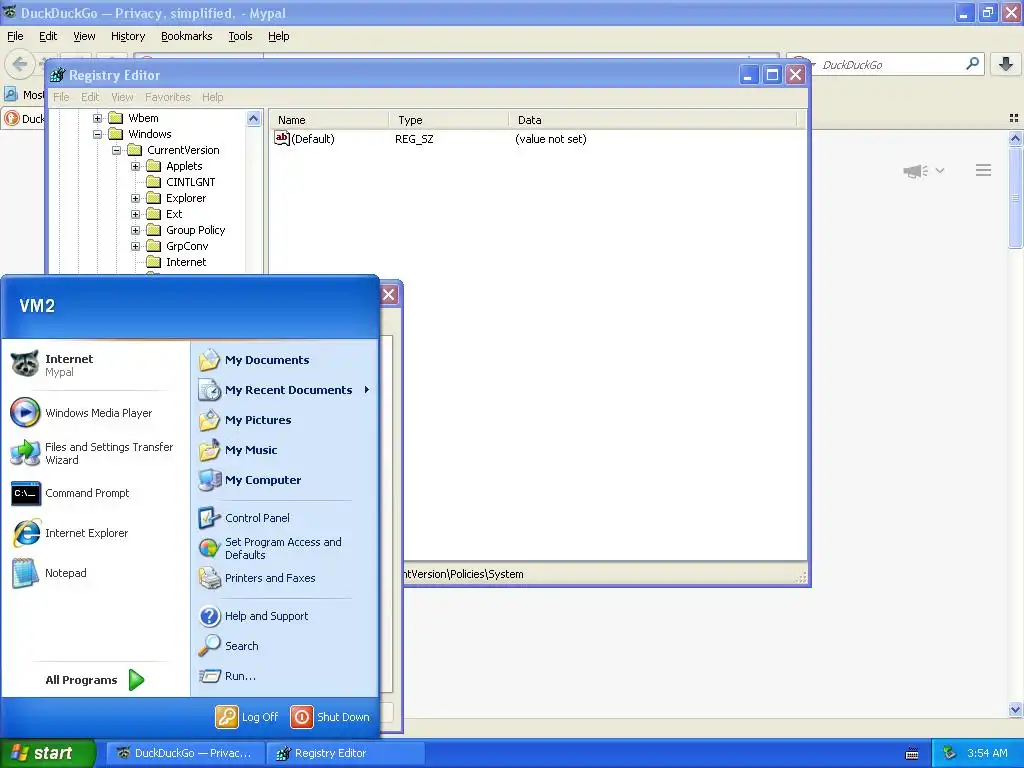Click the Name column header
1024x768 pixels.
pyautogui.click(x=328, y=120)
